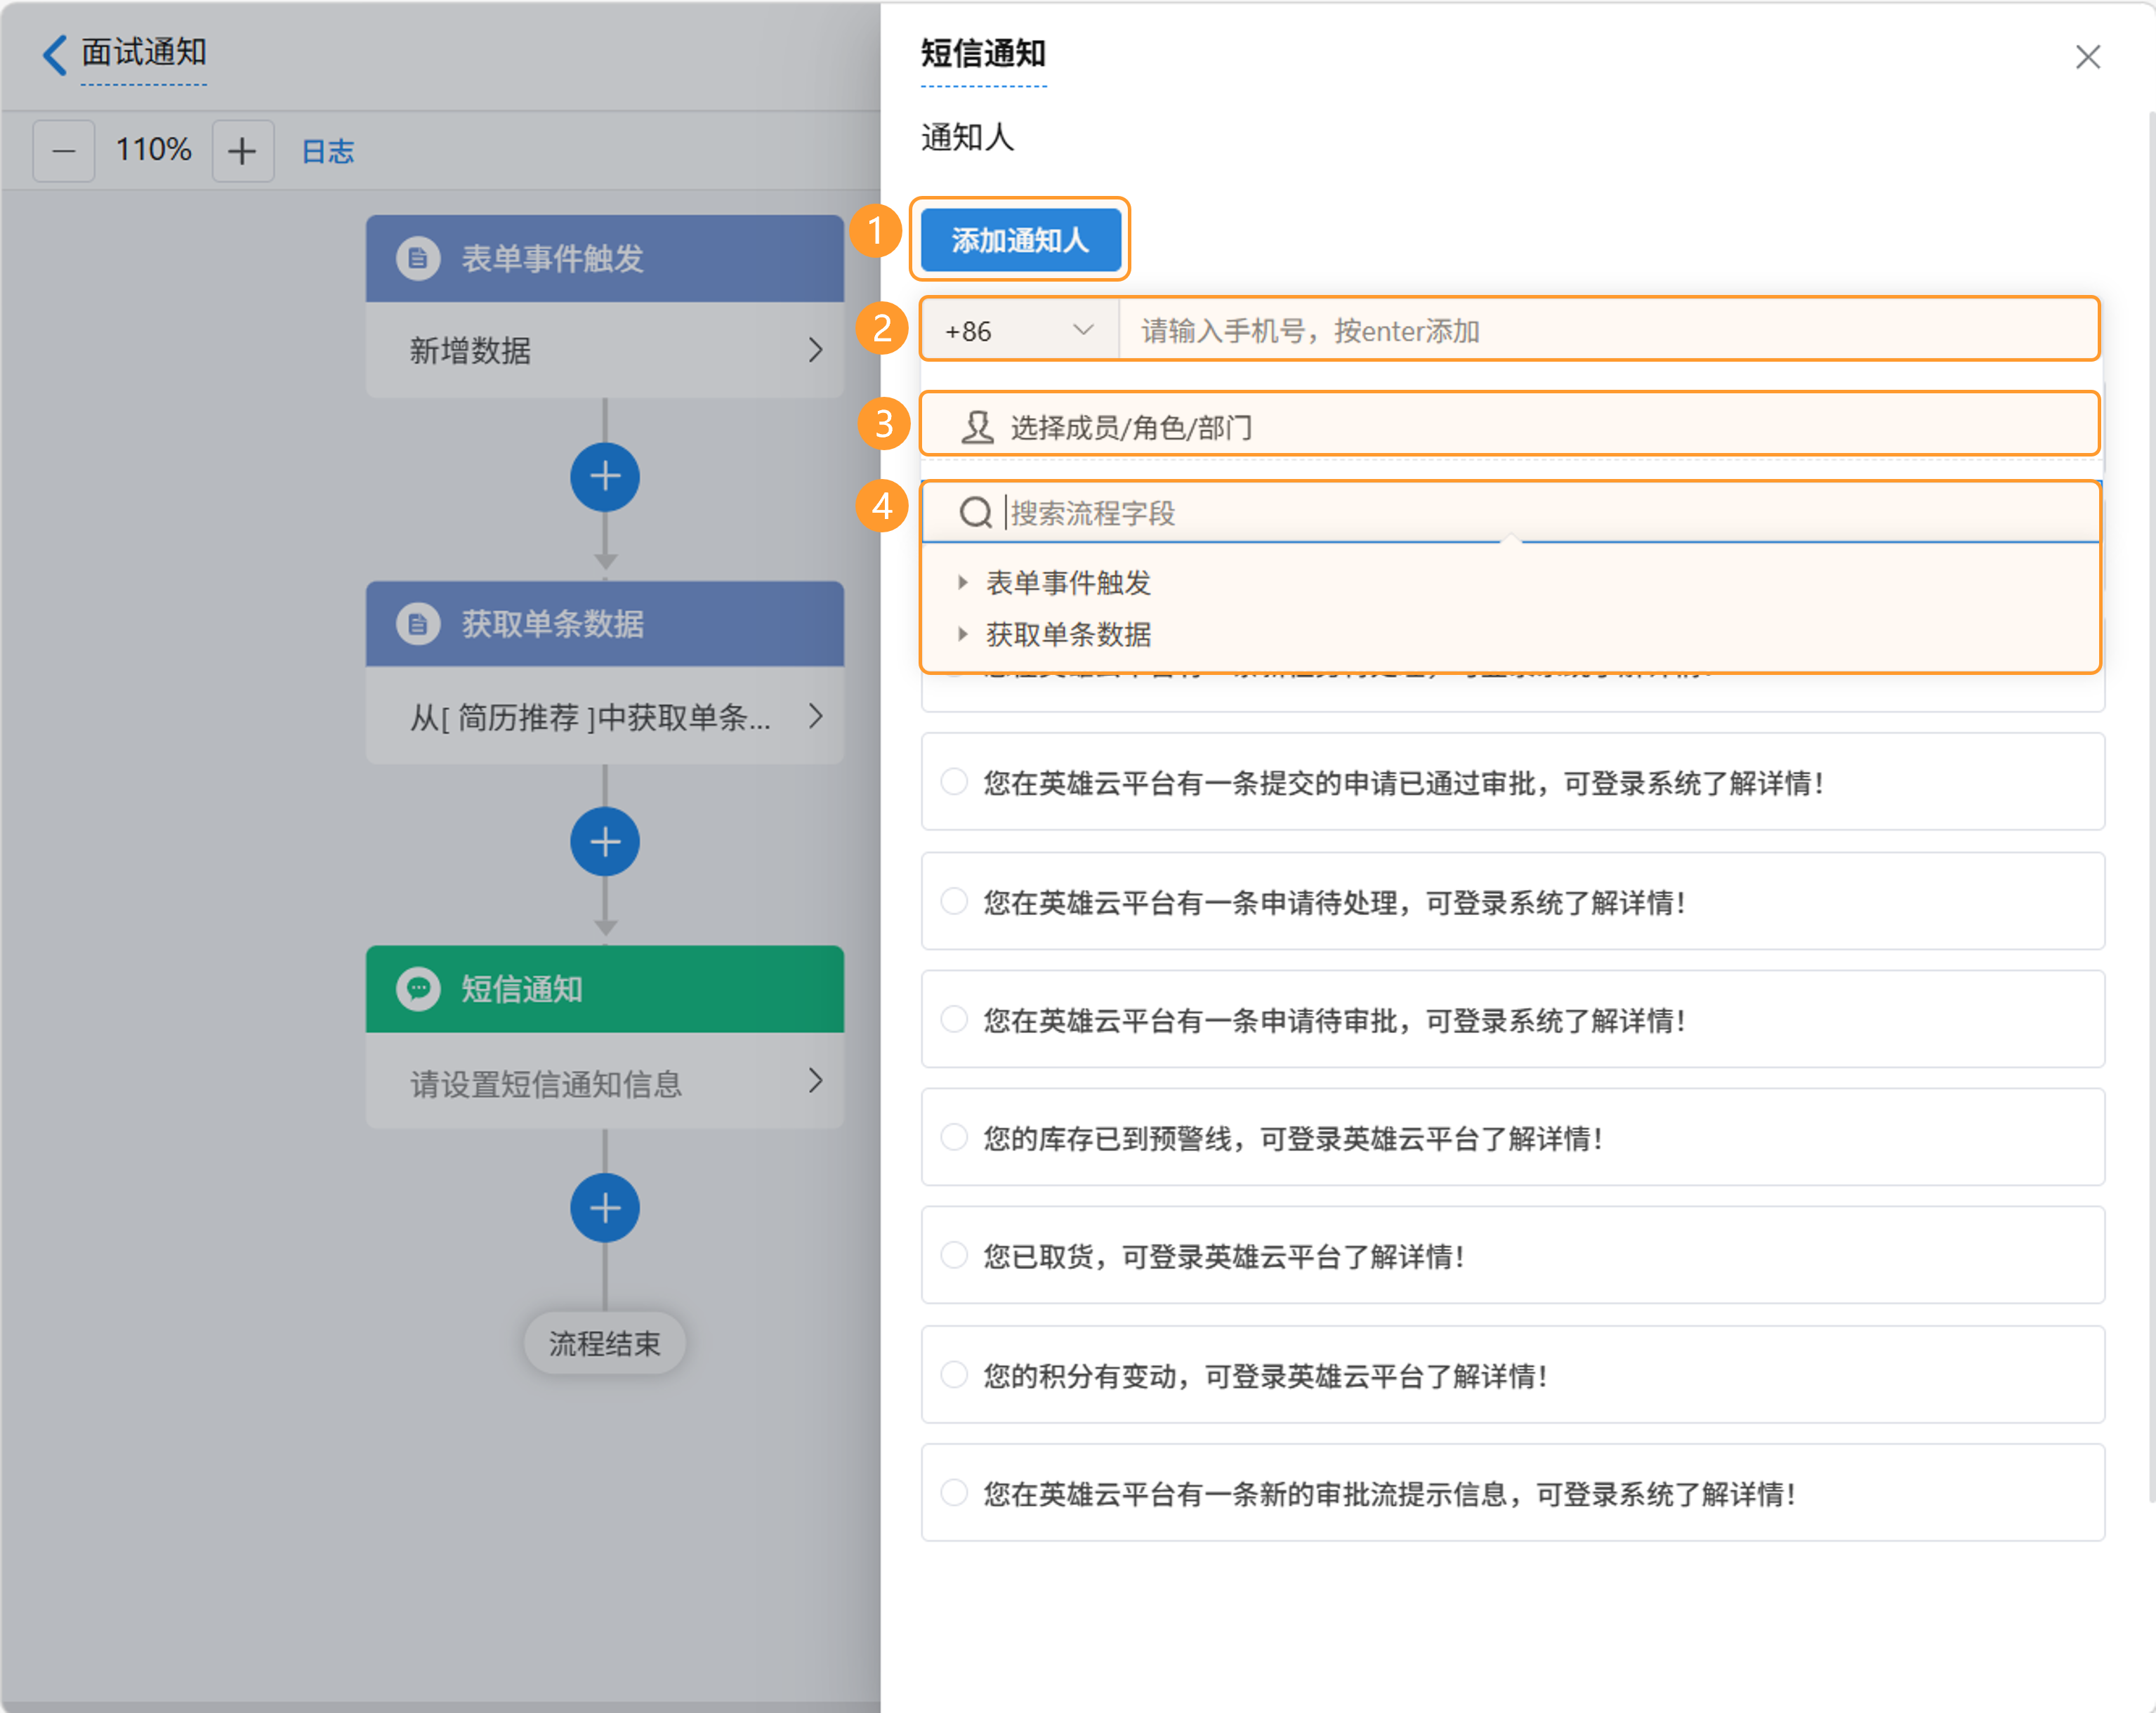Add a node below 短信通知 step
Screen dimensions: 2156x1713
(x=605, y=1208)
